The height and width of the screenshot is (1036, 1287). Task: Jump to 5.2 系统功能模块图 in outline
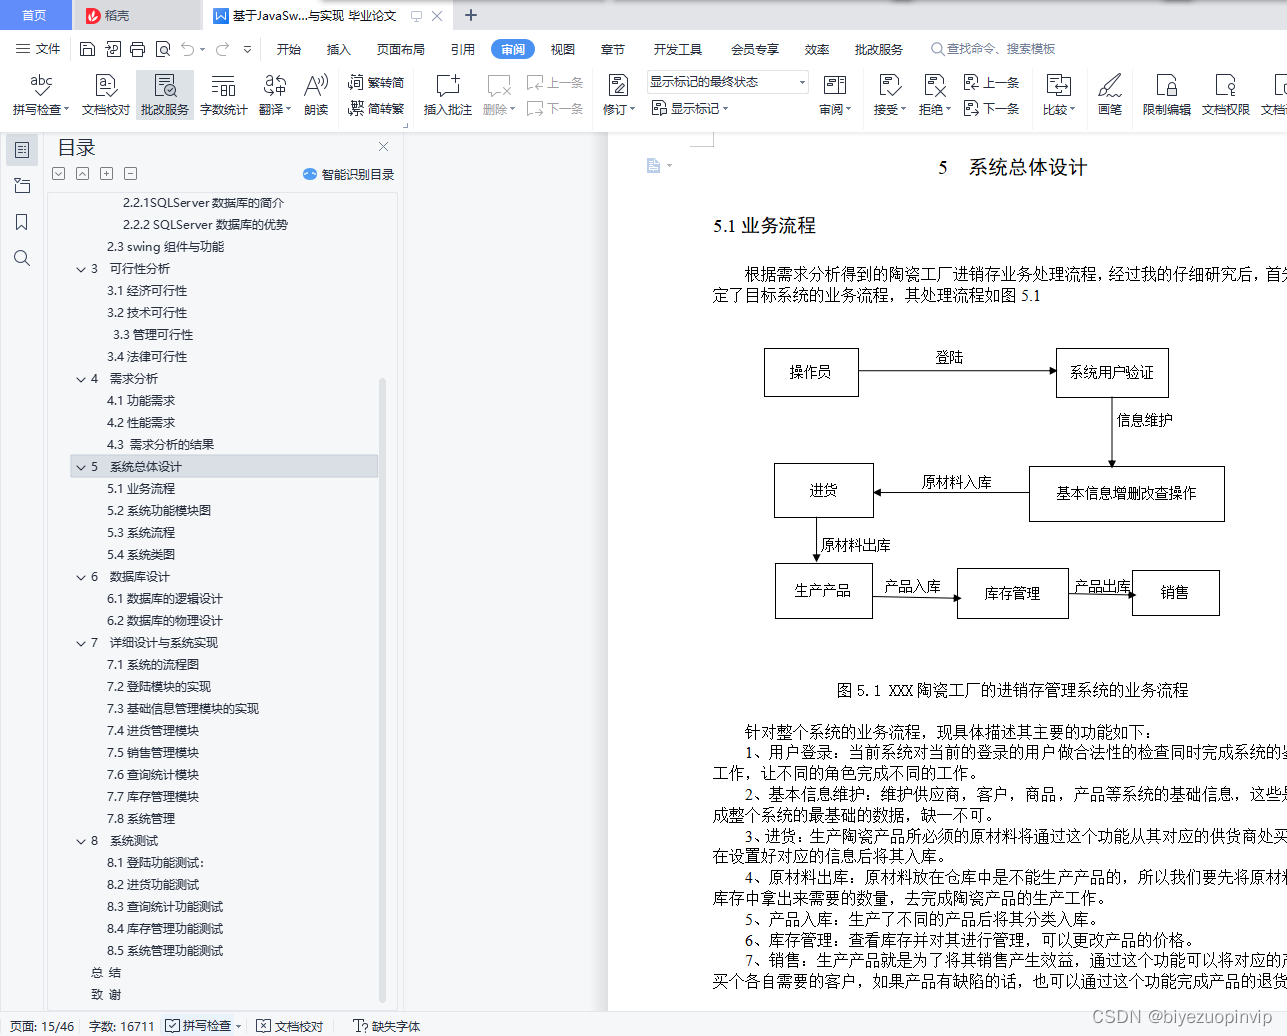159,511
